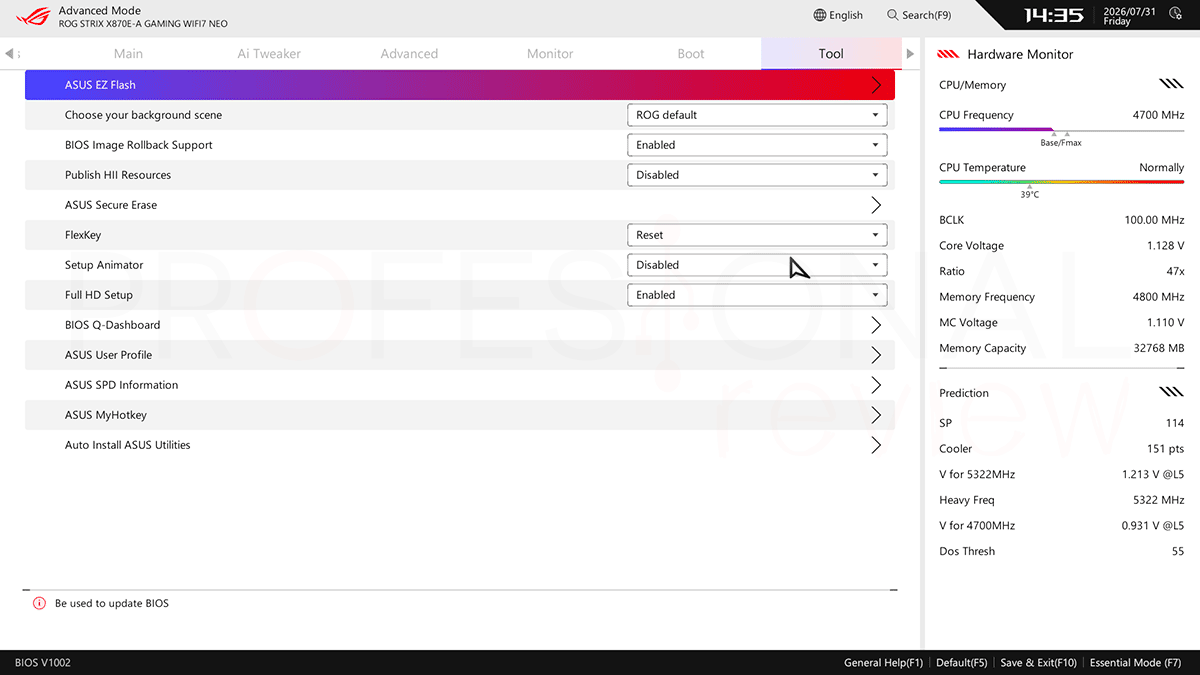Open Full HD Setup dropdown
The width and height of the screenshot is (1200, 675).
[757, 295]
